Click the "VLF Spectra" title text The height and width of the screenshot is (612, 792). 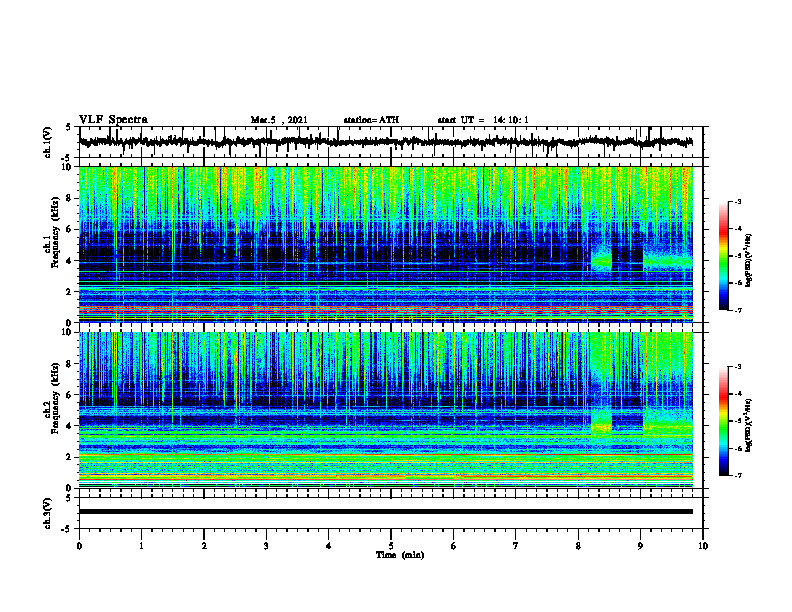tap(113, 120)
